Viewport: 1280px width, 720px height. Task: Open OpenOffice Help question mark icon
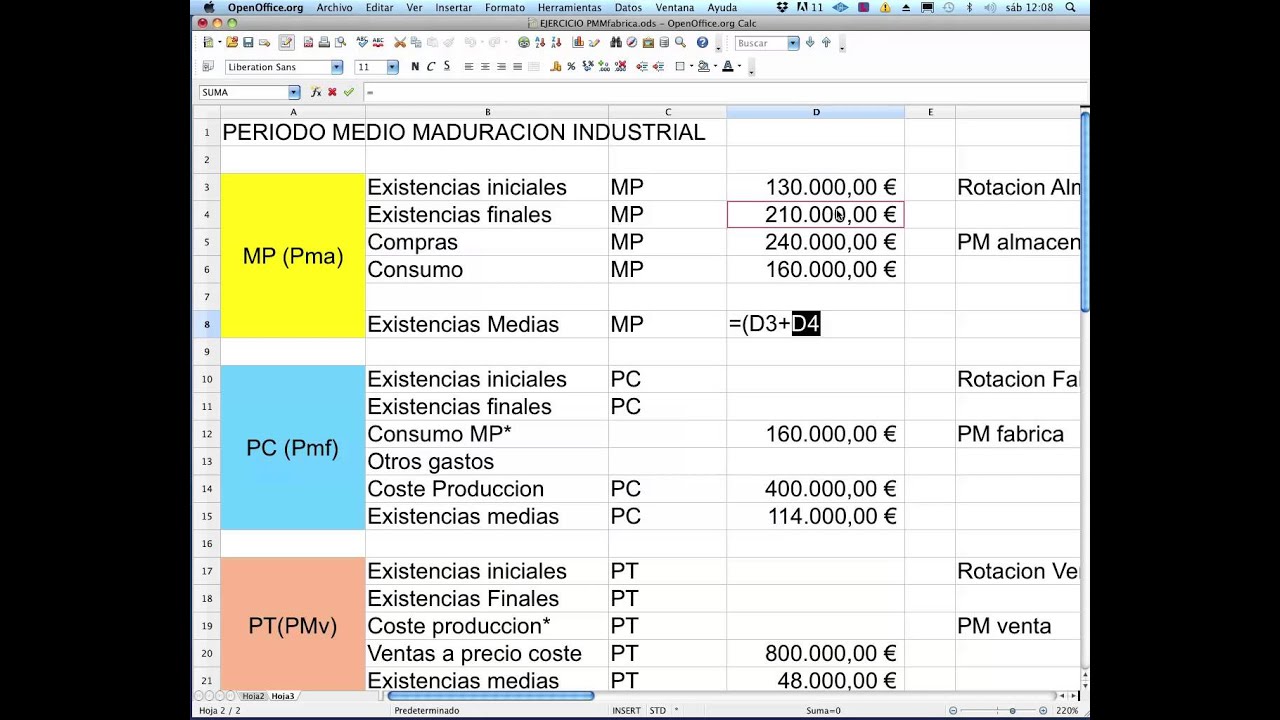point(702,43)
